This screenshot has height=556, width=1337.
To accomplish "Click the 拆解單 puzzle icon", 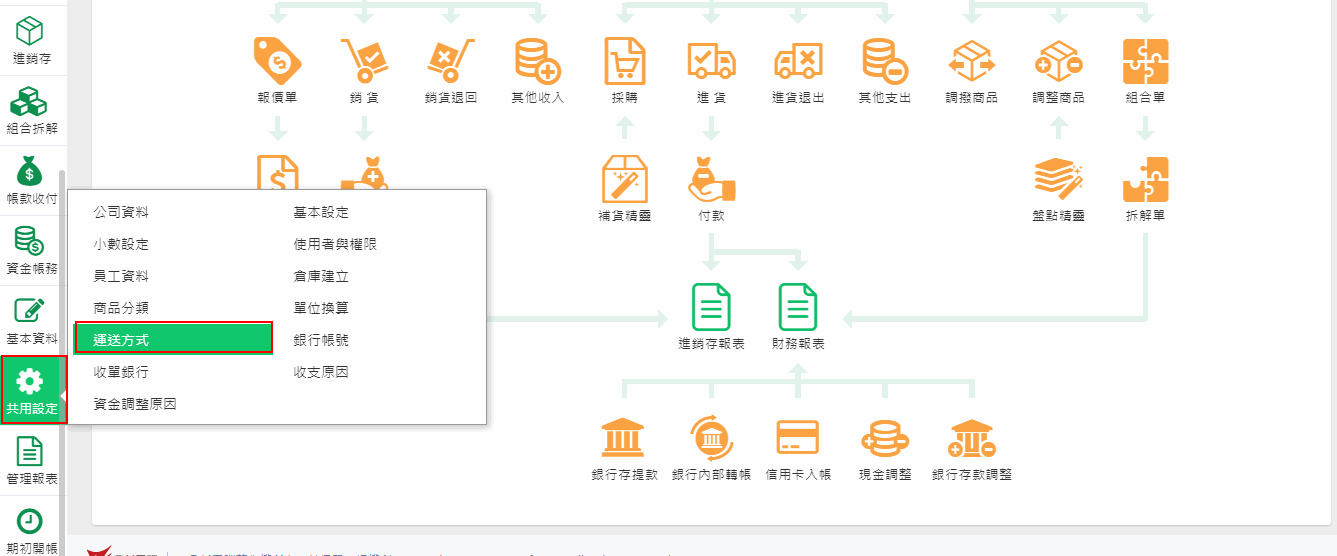I will point(1145,179).
